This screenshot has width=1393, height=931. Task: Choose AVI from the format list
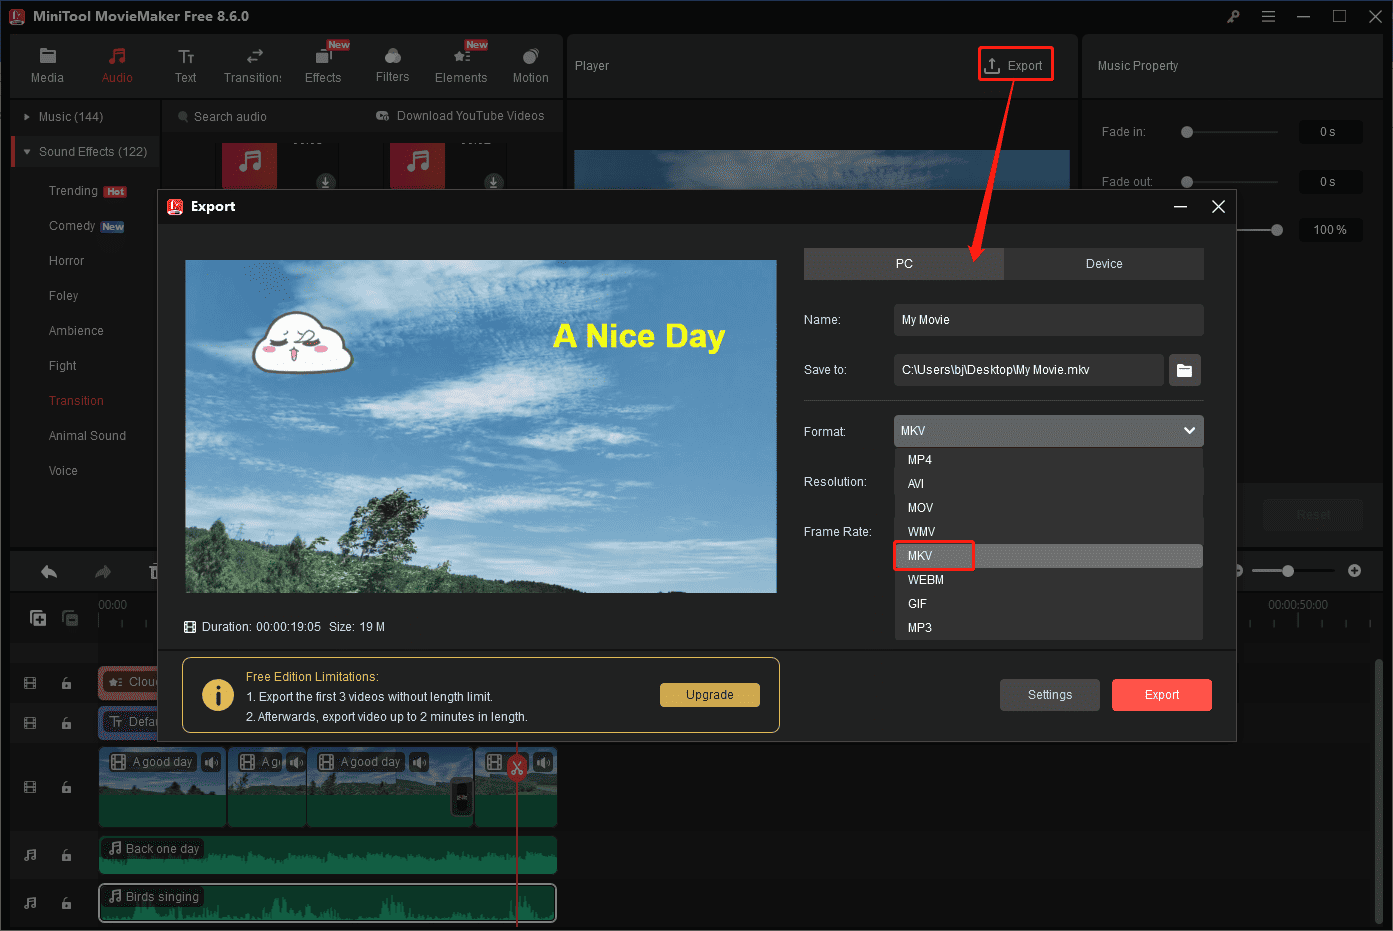1048,484
